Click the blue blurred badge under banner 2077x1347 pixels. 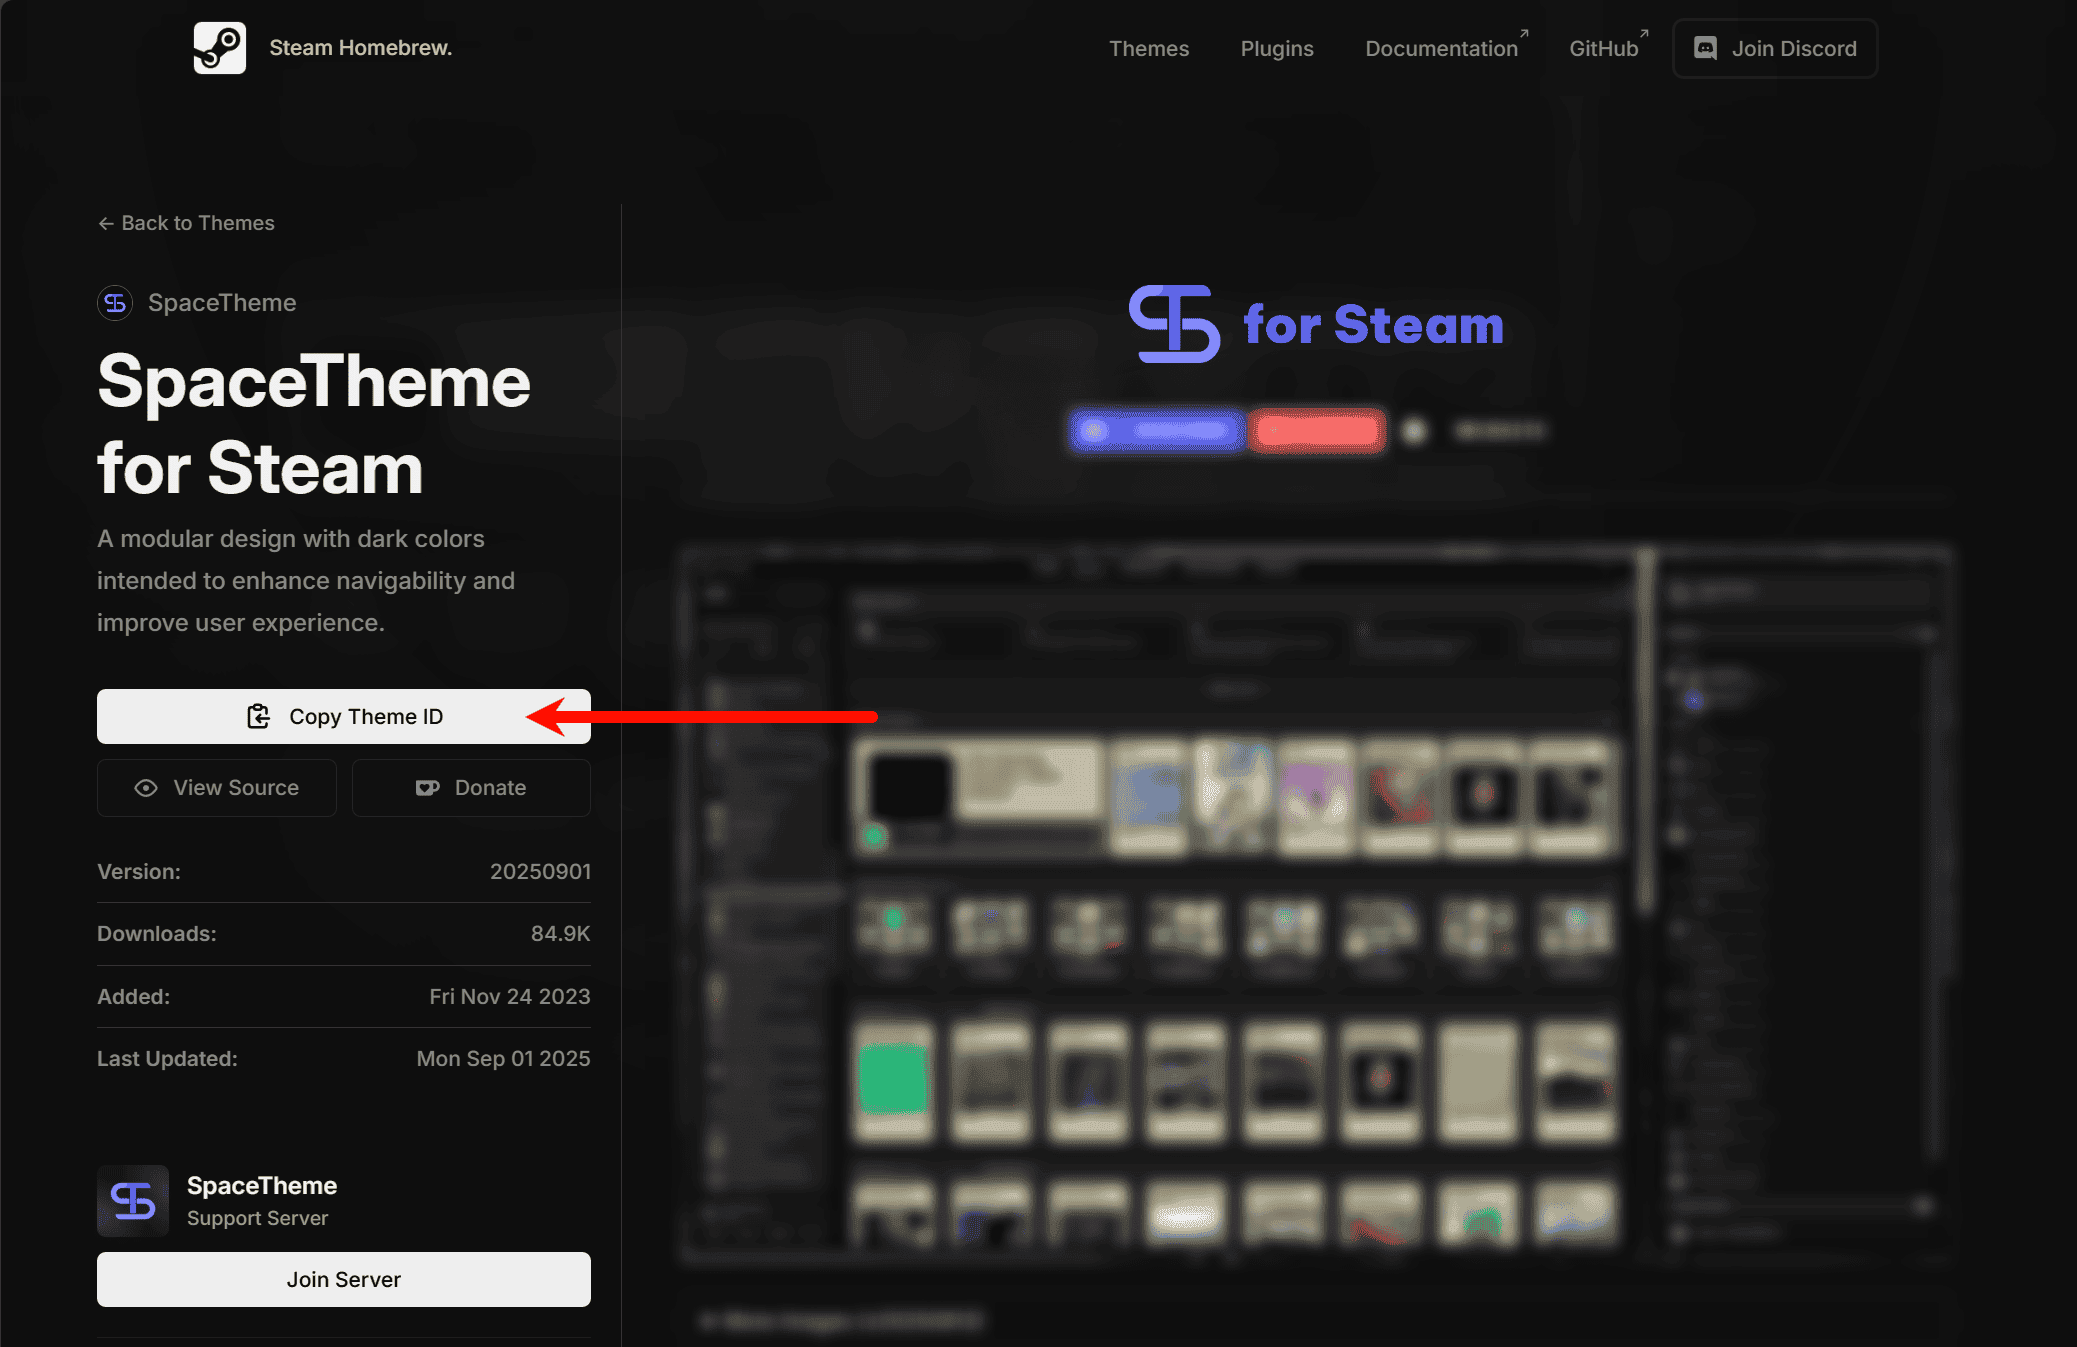click(x=1157, y=431)
